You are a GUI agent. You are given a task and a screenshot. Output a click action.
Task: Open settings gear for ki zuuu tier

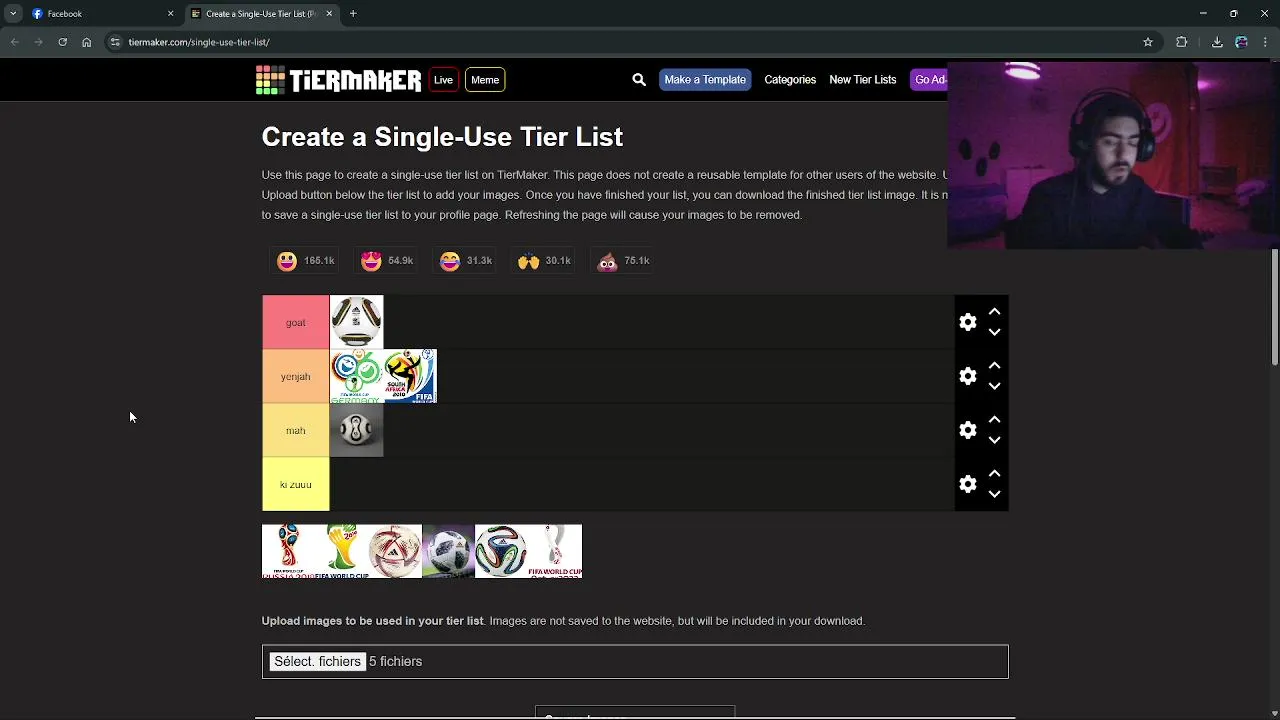tap(968, 484)
